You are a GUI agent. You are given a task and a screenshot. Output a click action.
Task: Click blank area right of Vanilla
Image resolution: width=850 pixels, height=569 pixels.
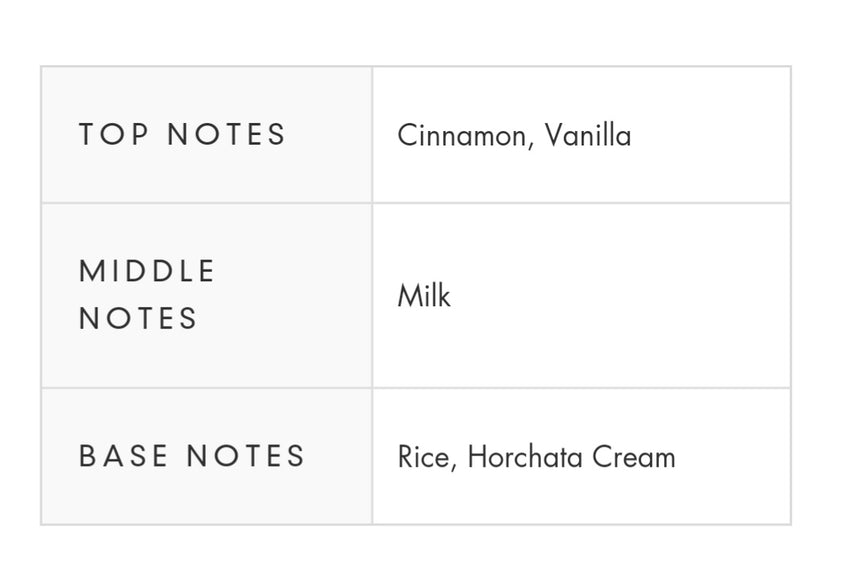(x=710, y=135)
